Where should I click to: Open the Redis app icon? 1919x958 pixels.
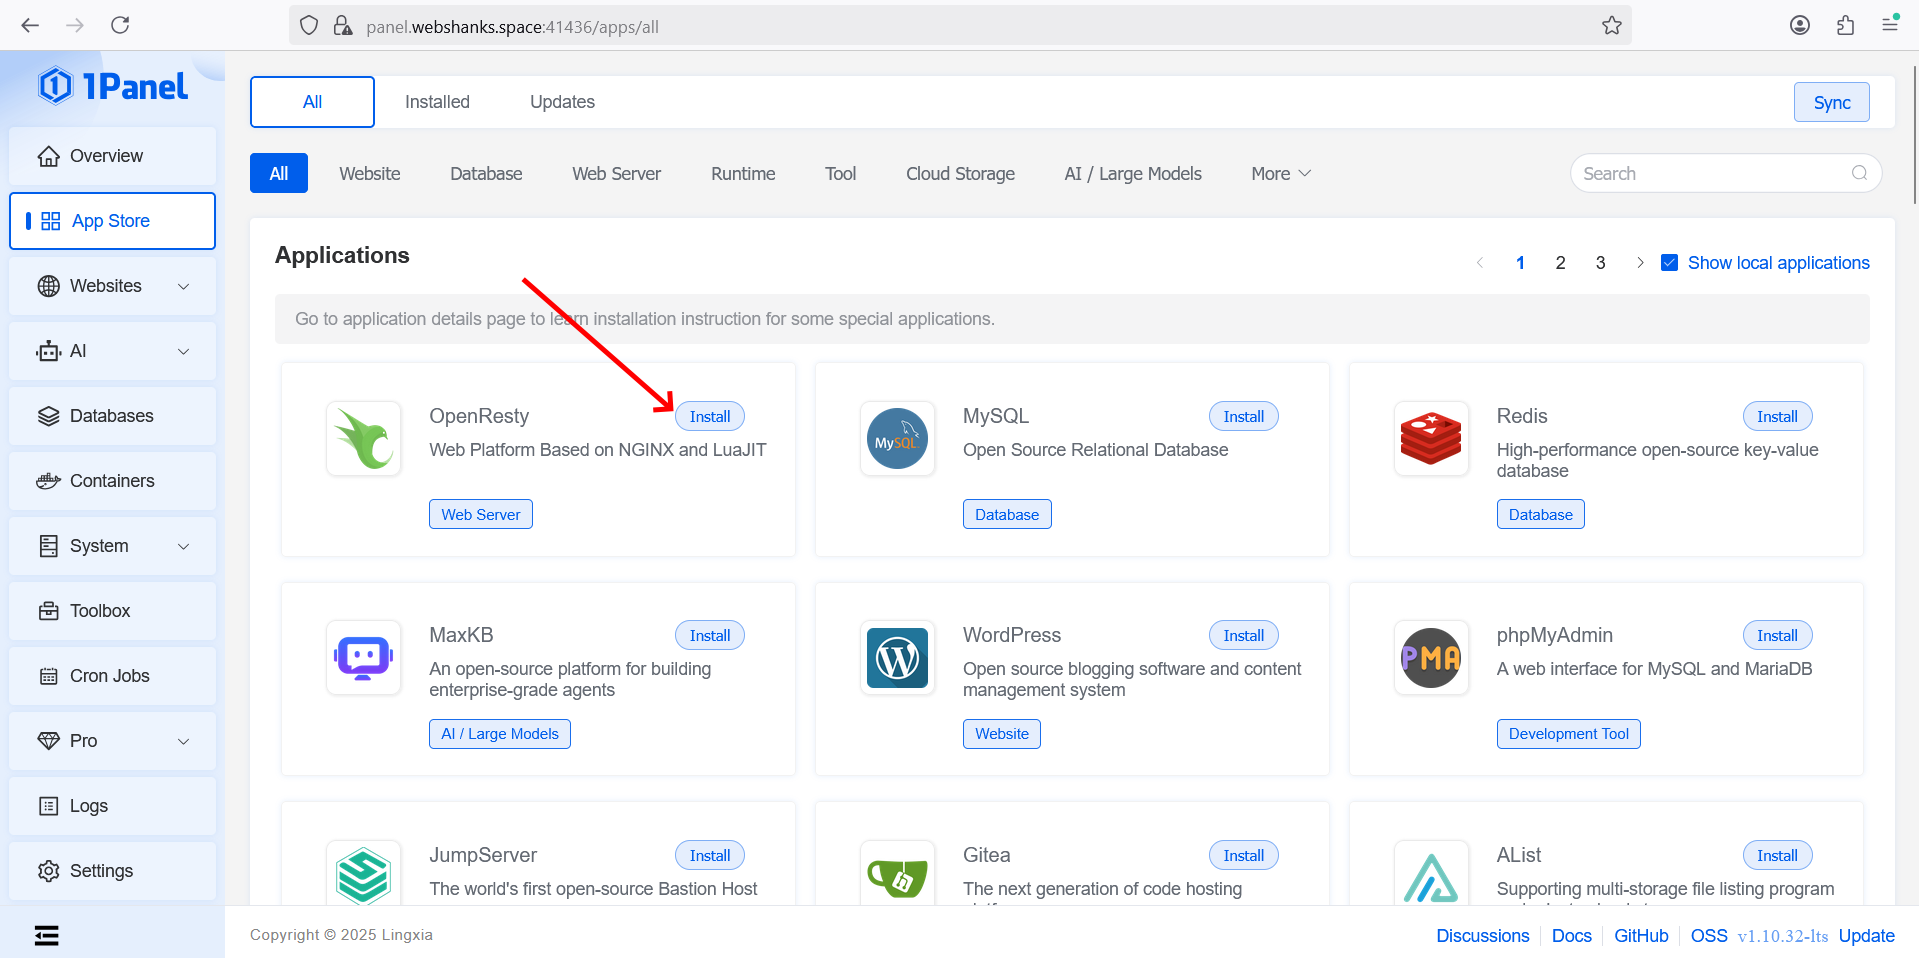pos(1431,438)
